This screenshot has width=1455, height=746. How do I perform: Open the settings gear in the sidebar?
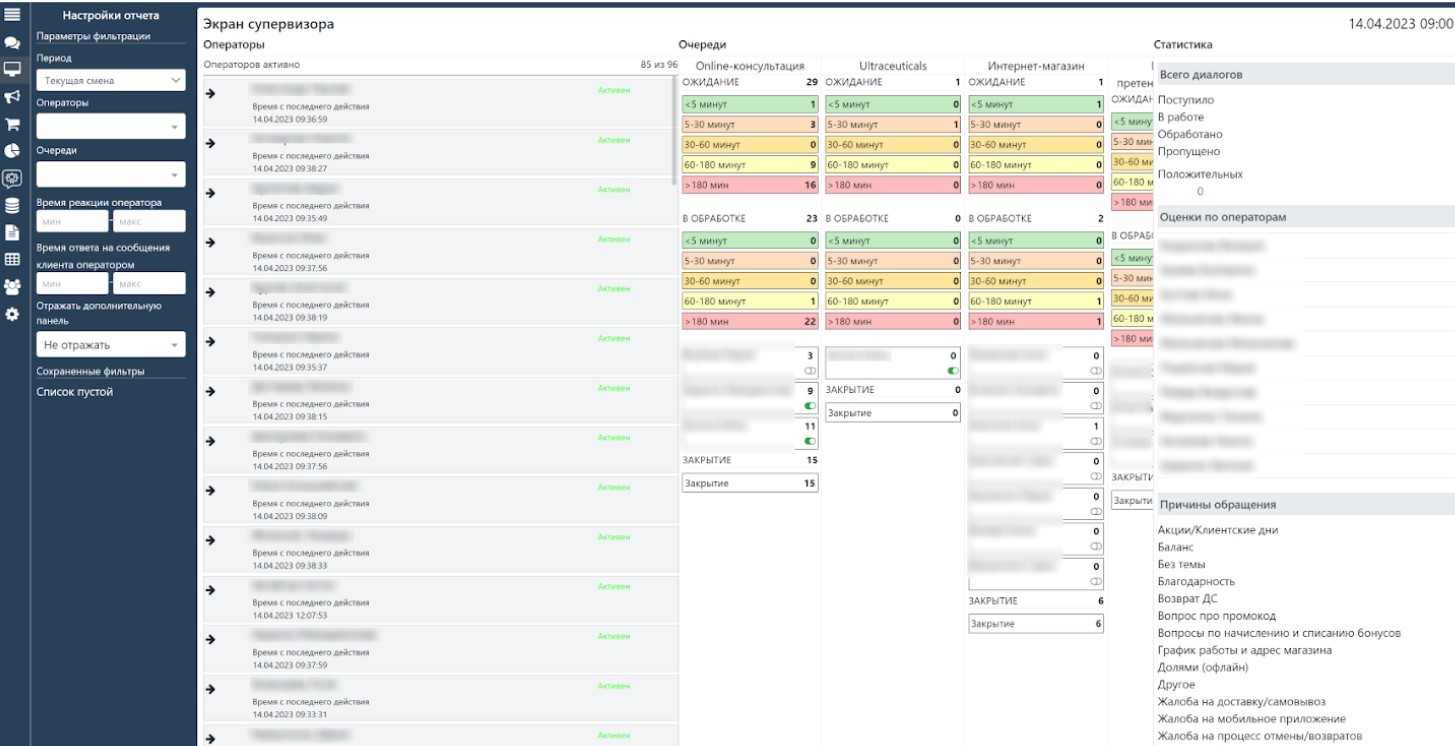pyautogui.click(x=13, y=314)
